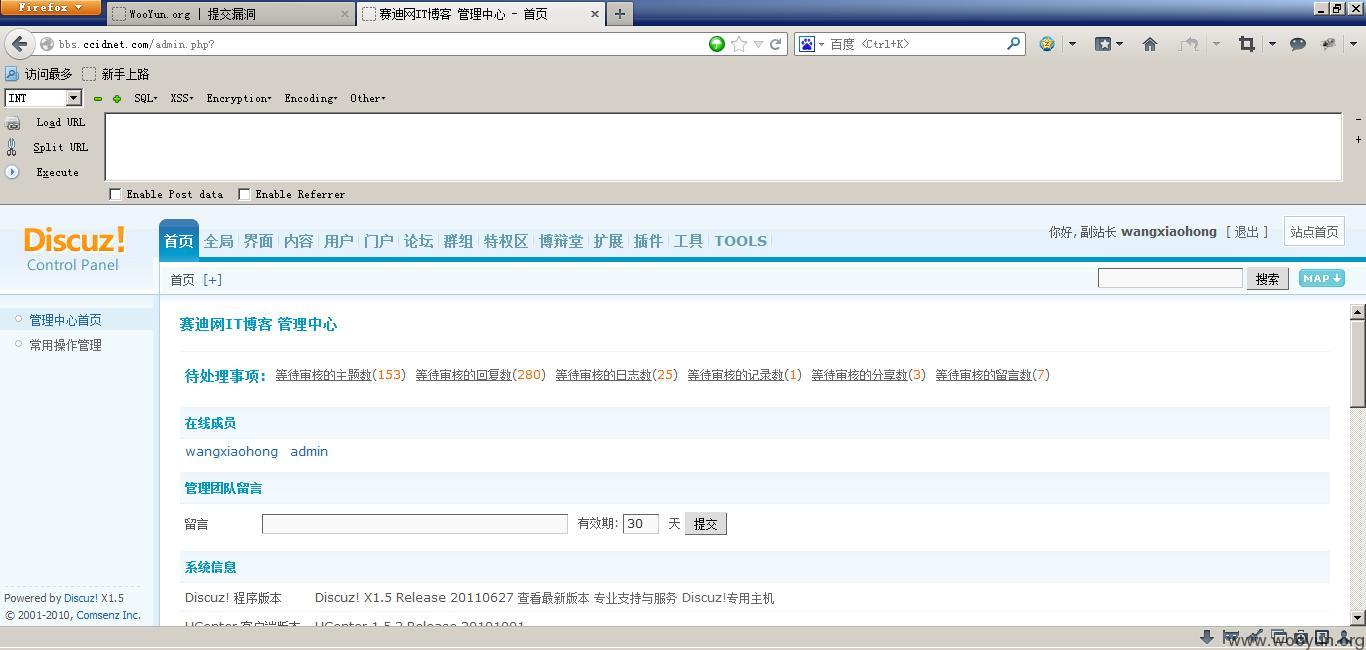The height and width of the screenshot is (650, 1366).
Task: Focus the 留言 message input field
Action: (414, 524)
